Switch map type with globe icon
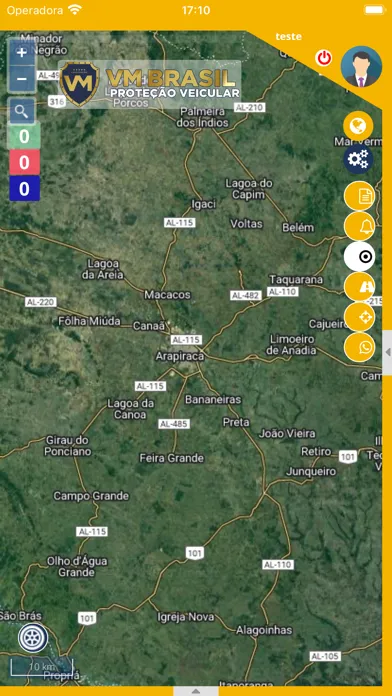This screenshot has width=392, height=696. point(358,127)
